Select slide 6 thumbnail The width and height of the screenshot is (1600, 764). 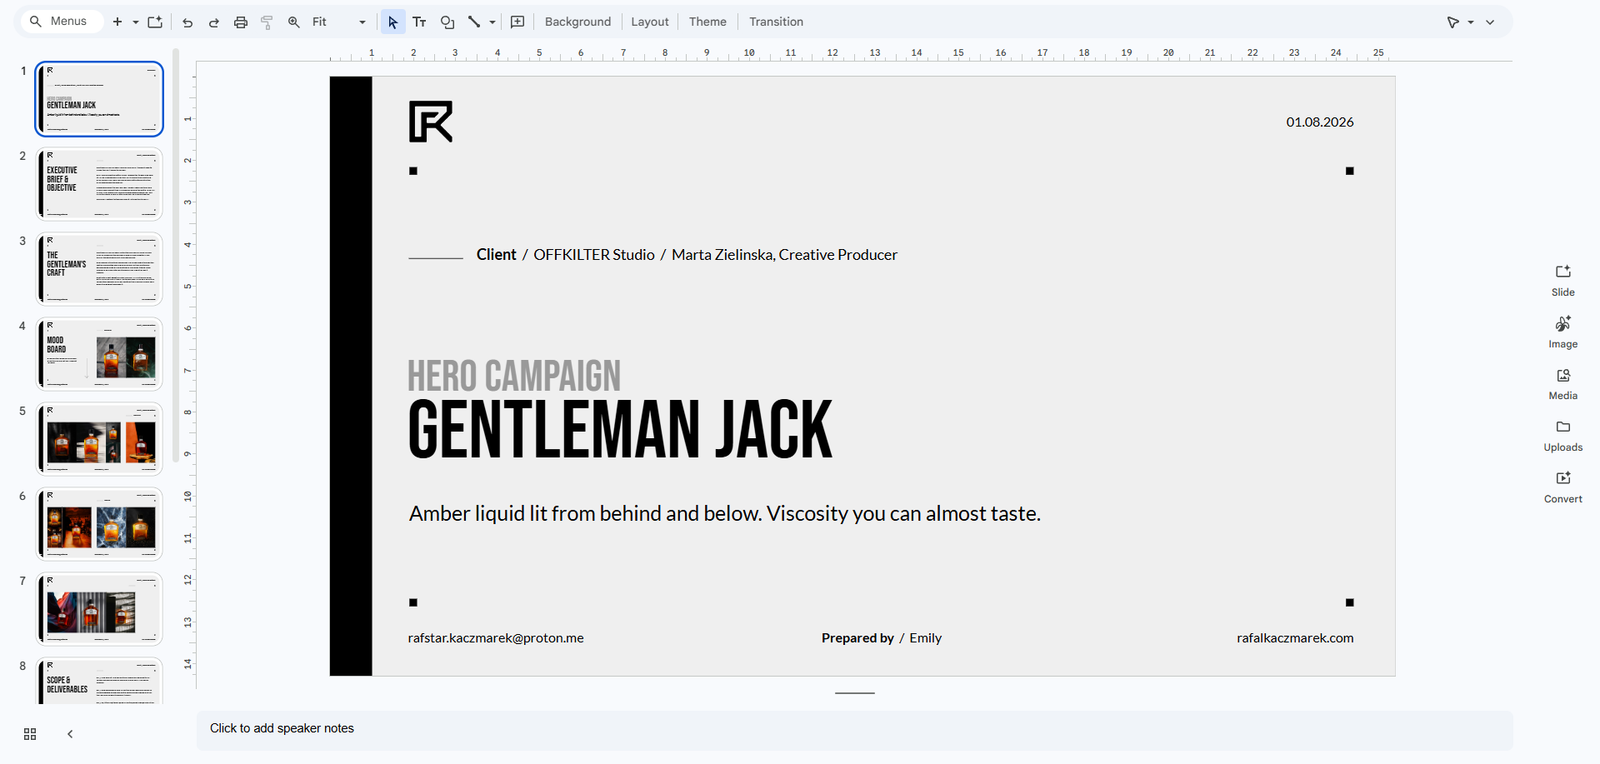pyautogui.click(x=99, y=524)
